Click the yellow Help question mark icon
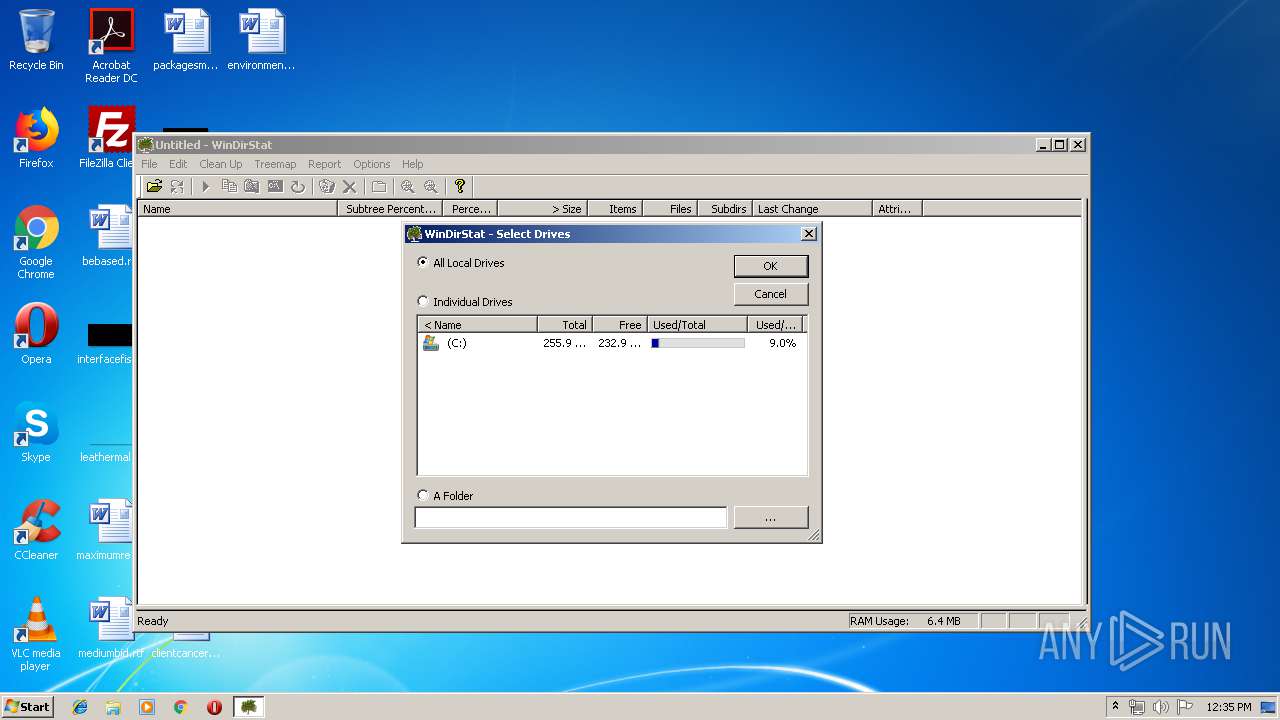1280x720 pixels. click(x=459, y=186)
